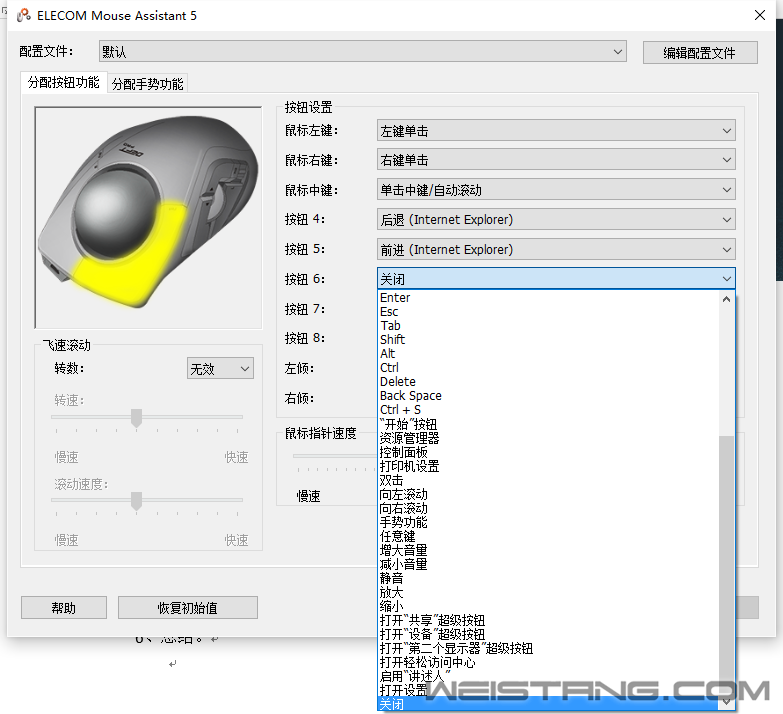The image size is (783, 714).
Task: Collapse the 按钮 6 dropdown box
Action: pos(556,279)
